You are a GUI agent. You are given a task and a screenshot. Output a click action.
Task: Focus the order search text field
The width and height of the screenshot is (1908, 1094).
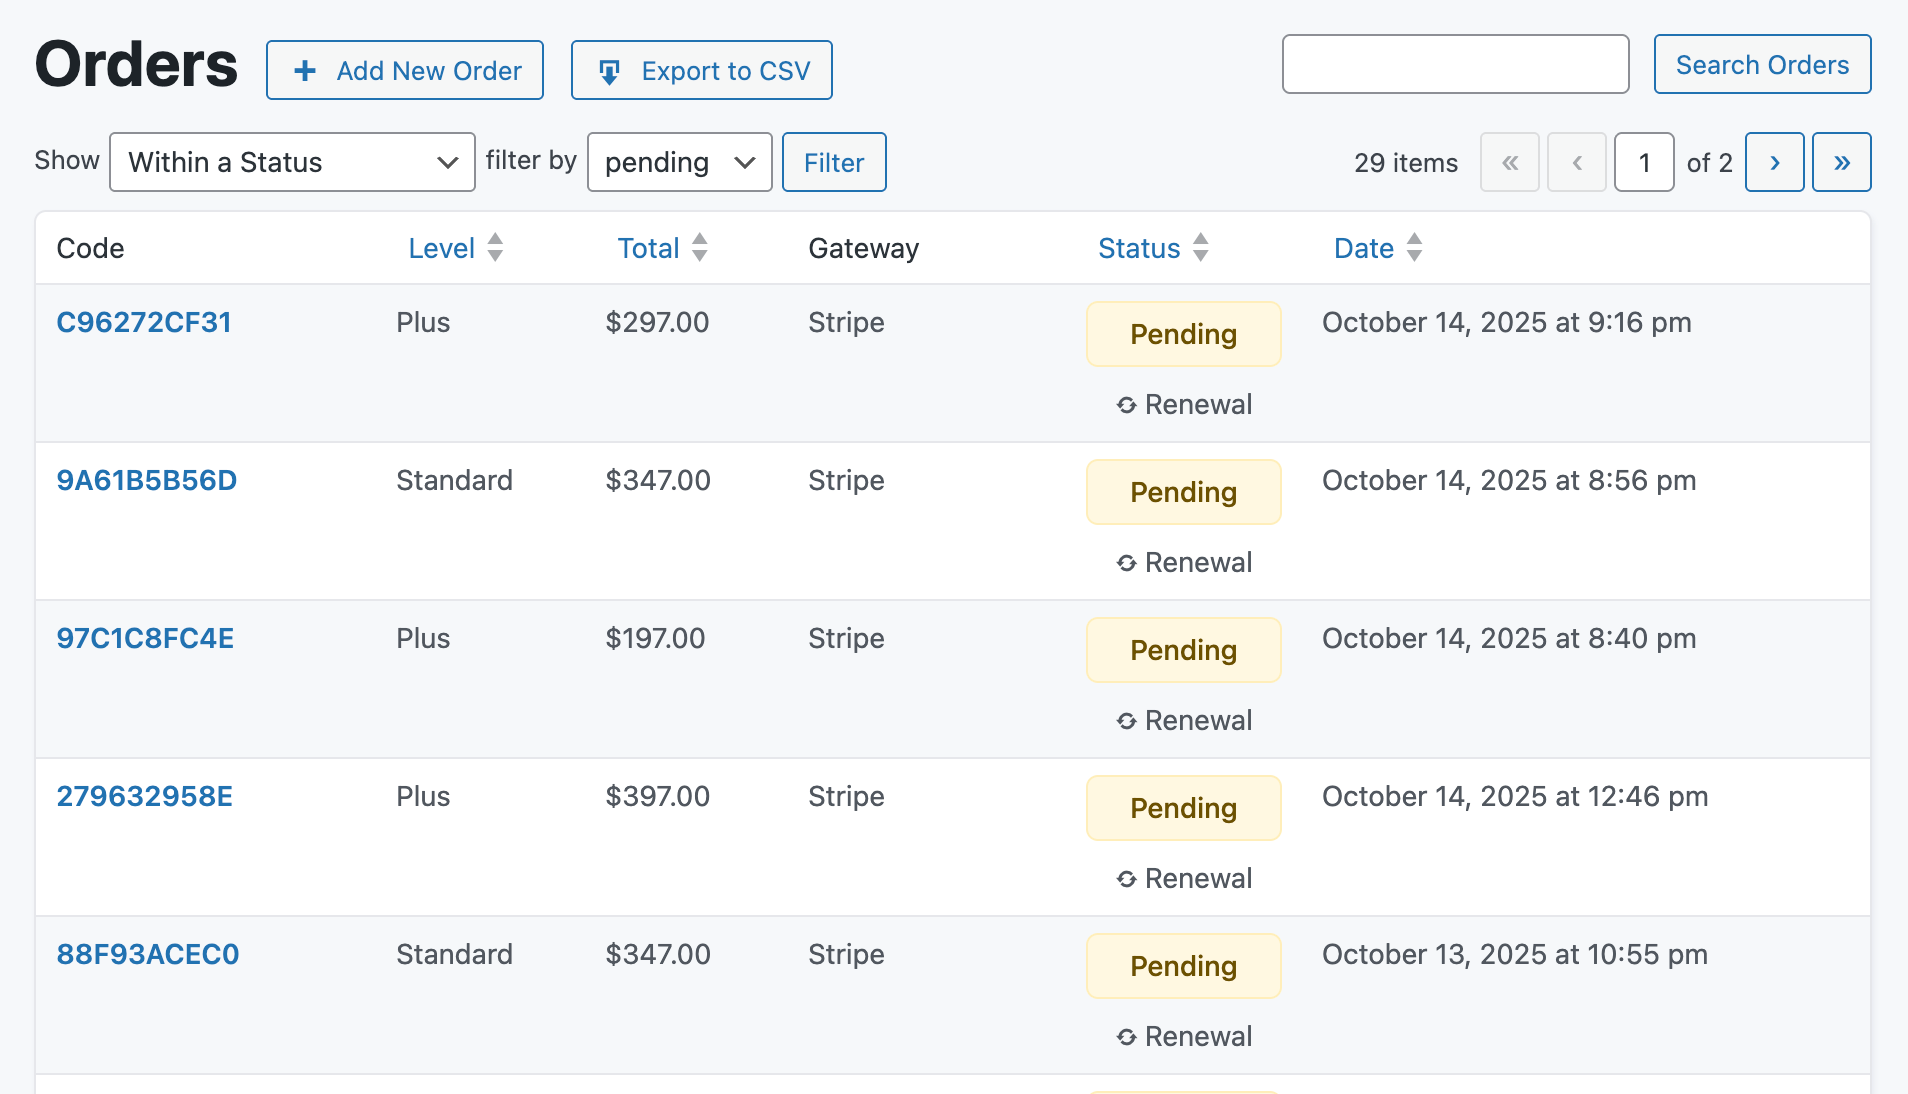click(x=1455, y=65)
